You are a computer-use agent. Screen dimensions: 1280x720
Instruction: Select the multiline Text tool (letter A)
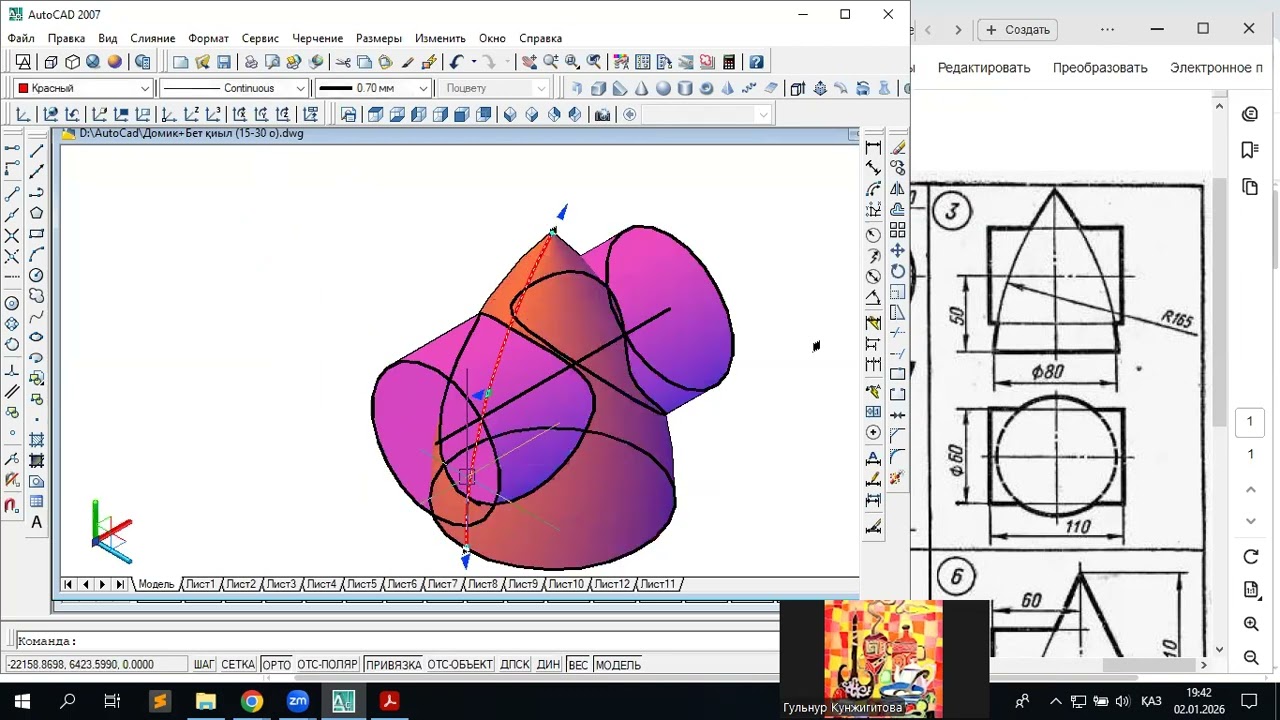point(37,522)
